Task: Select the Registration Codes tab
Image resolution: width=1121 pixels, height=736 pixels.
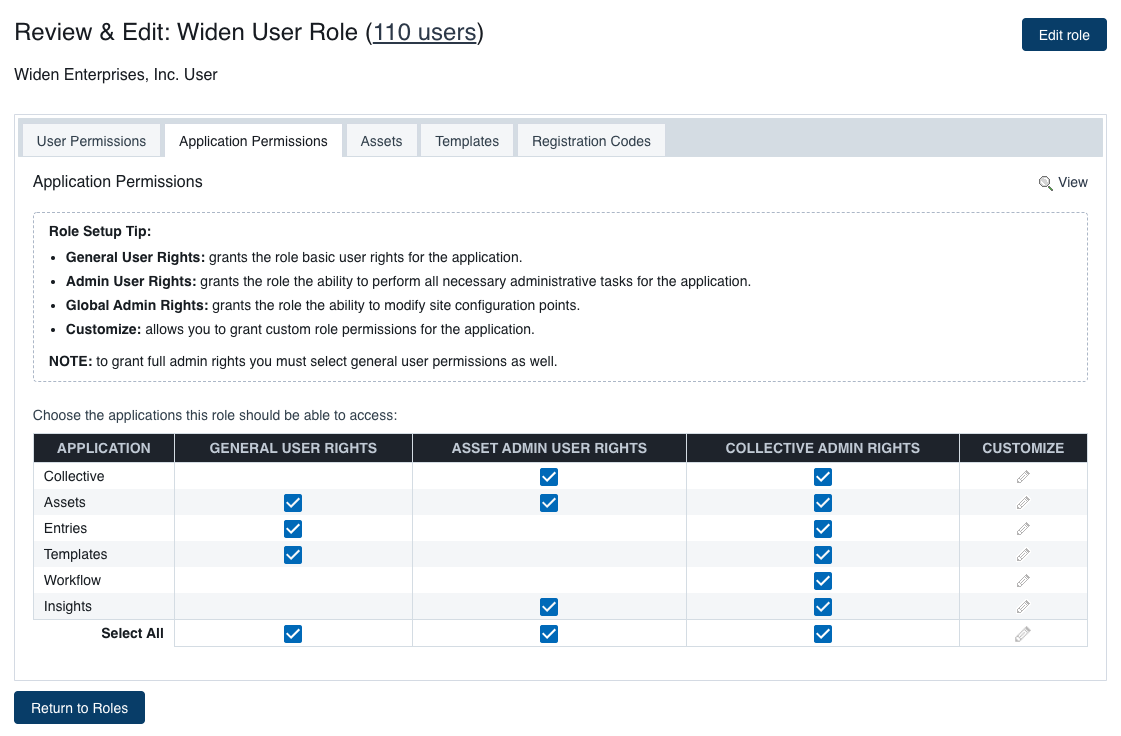Action: click(x=591, y=140)
